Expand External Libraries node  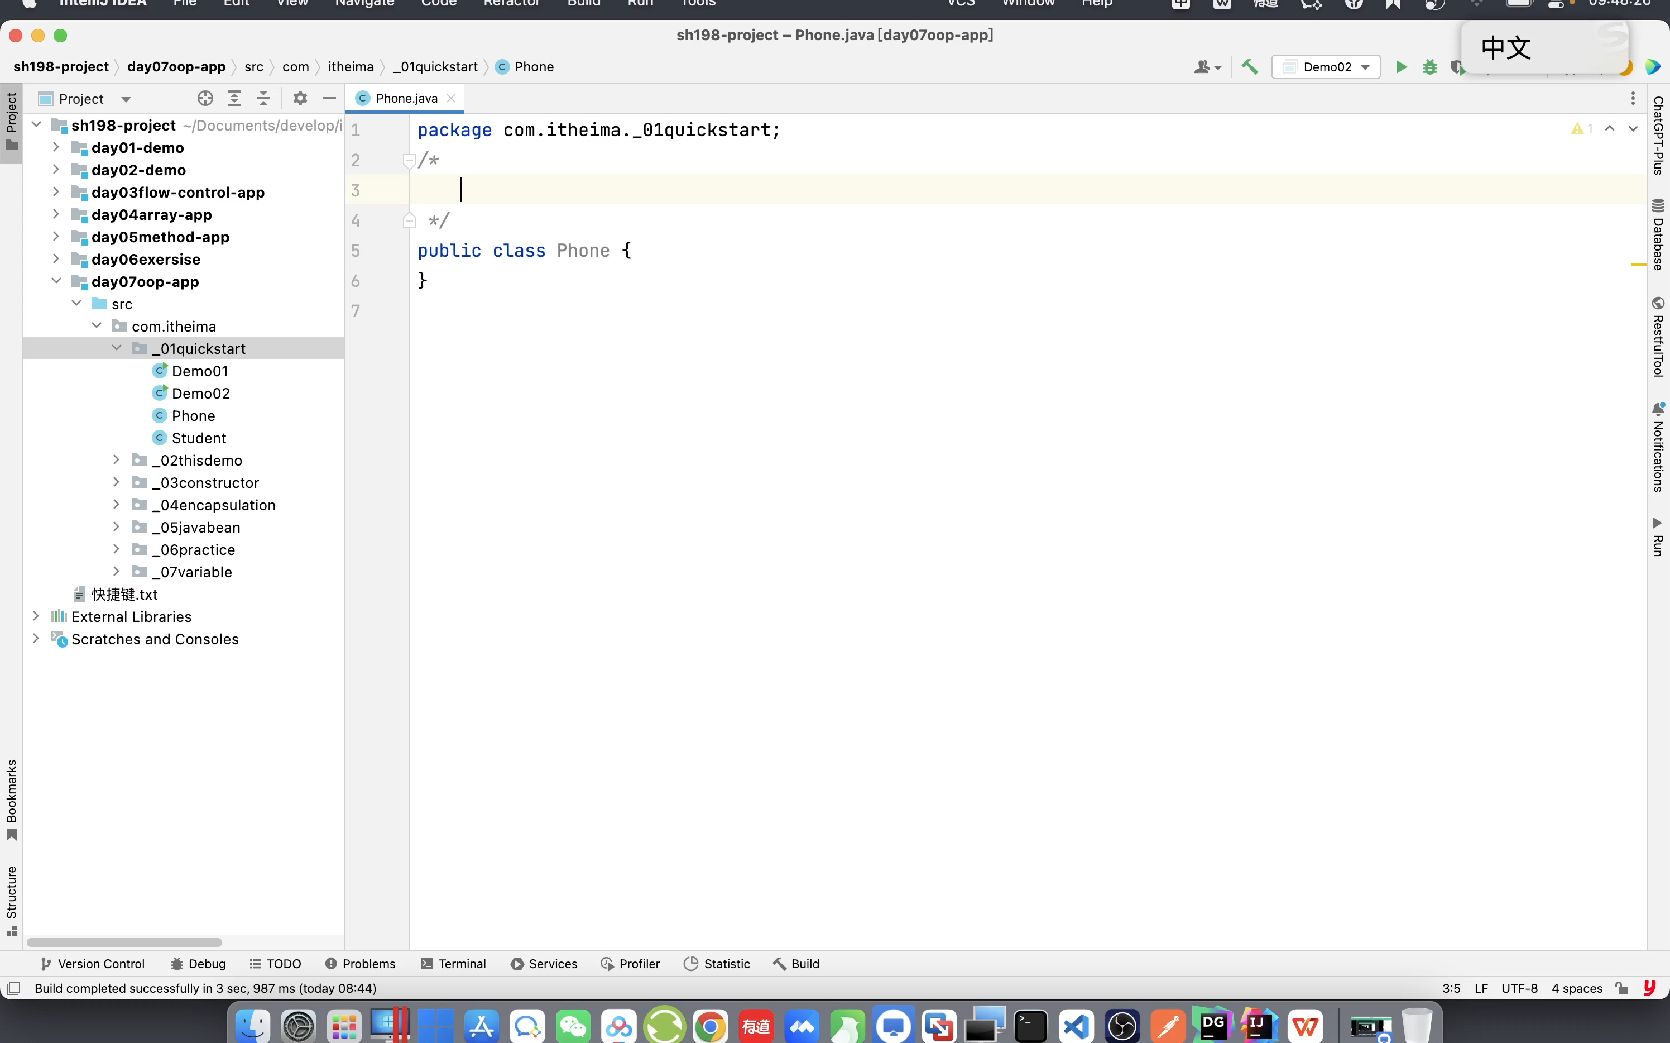37,616
